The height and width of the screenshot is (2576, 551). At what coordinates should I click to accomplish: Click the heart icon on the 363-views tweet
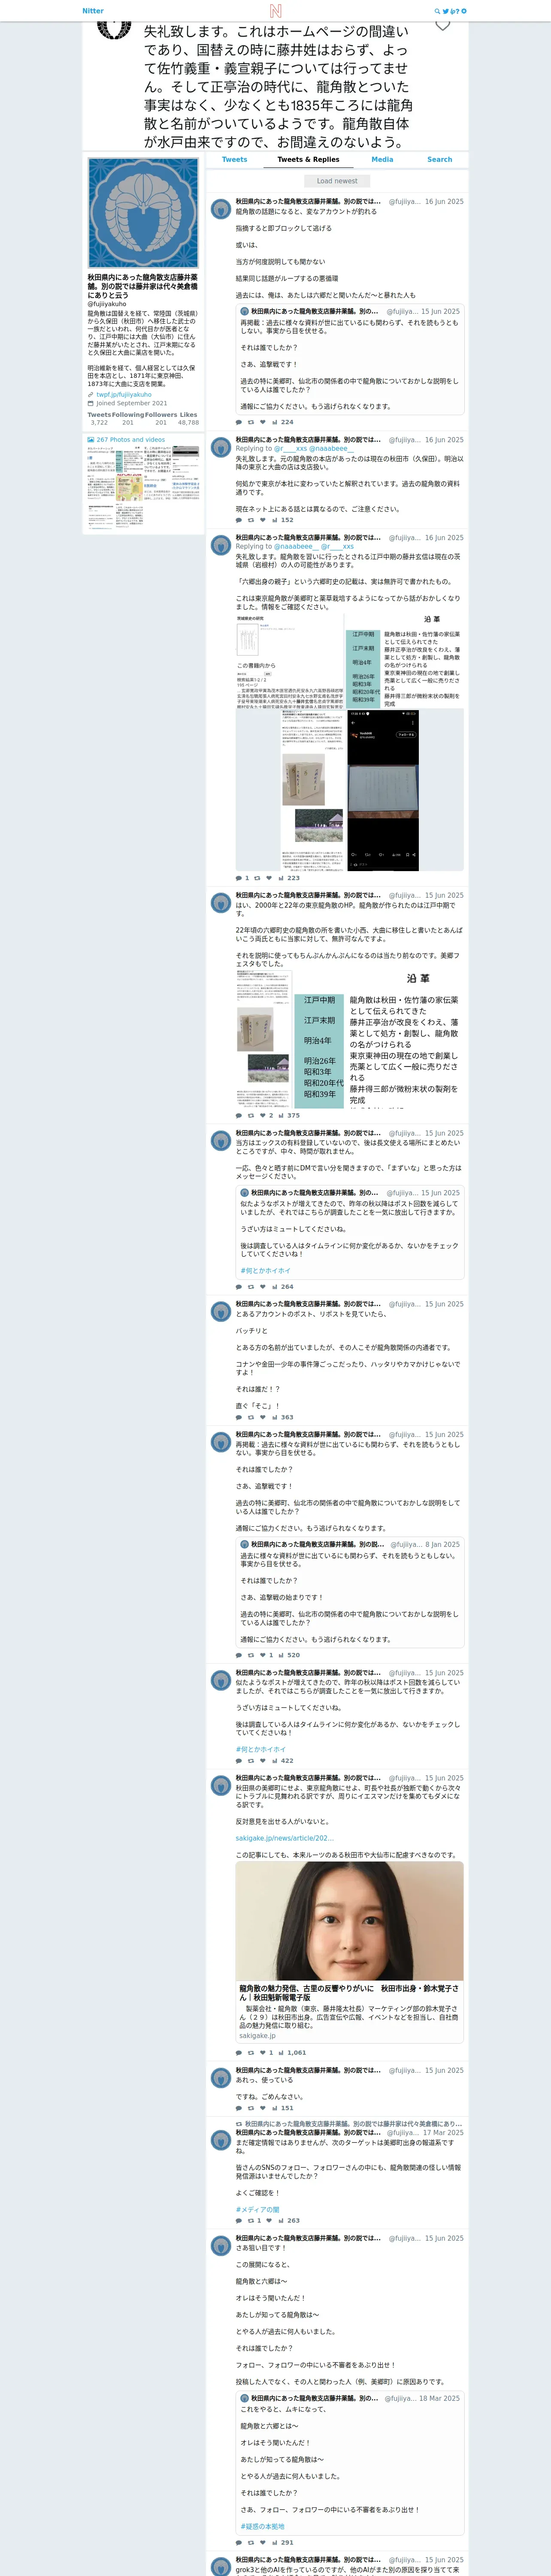[x=263, y=1417]
